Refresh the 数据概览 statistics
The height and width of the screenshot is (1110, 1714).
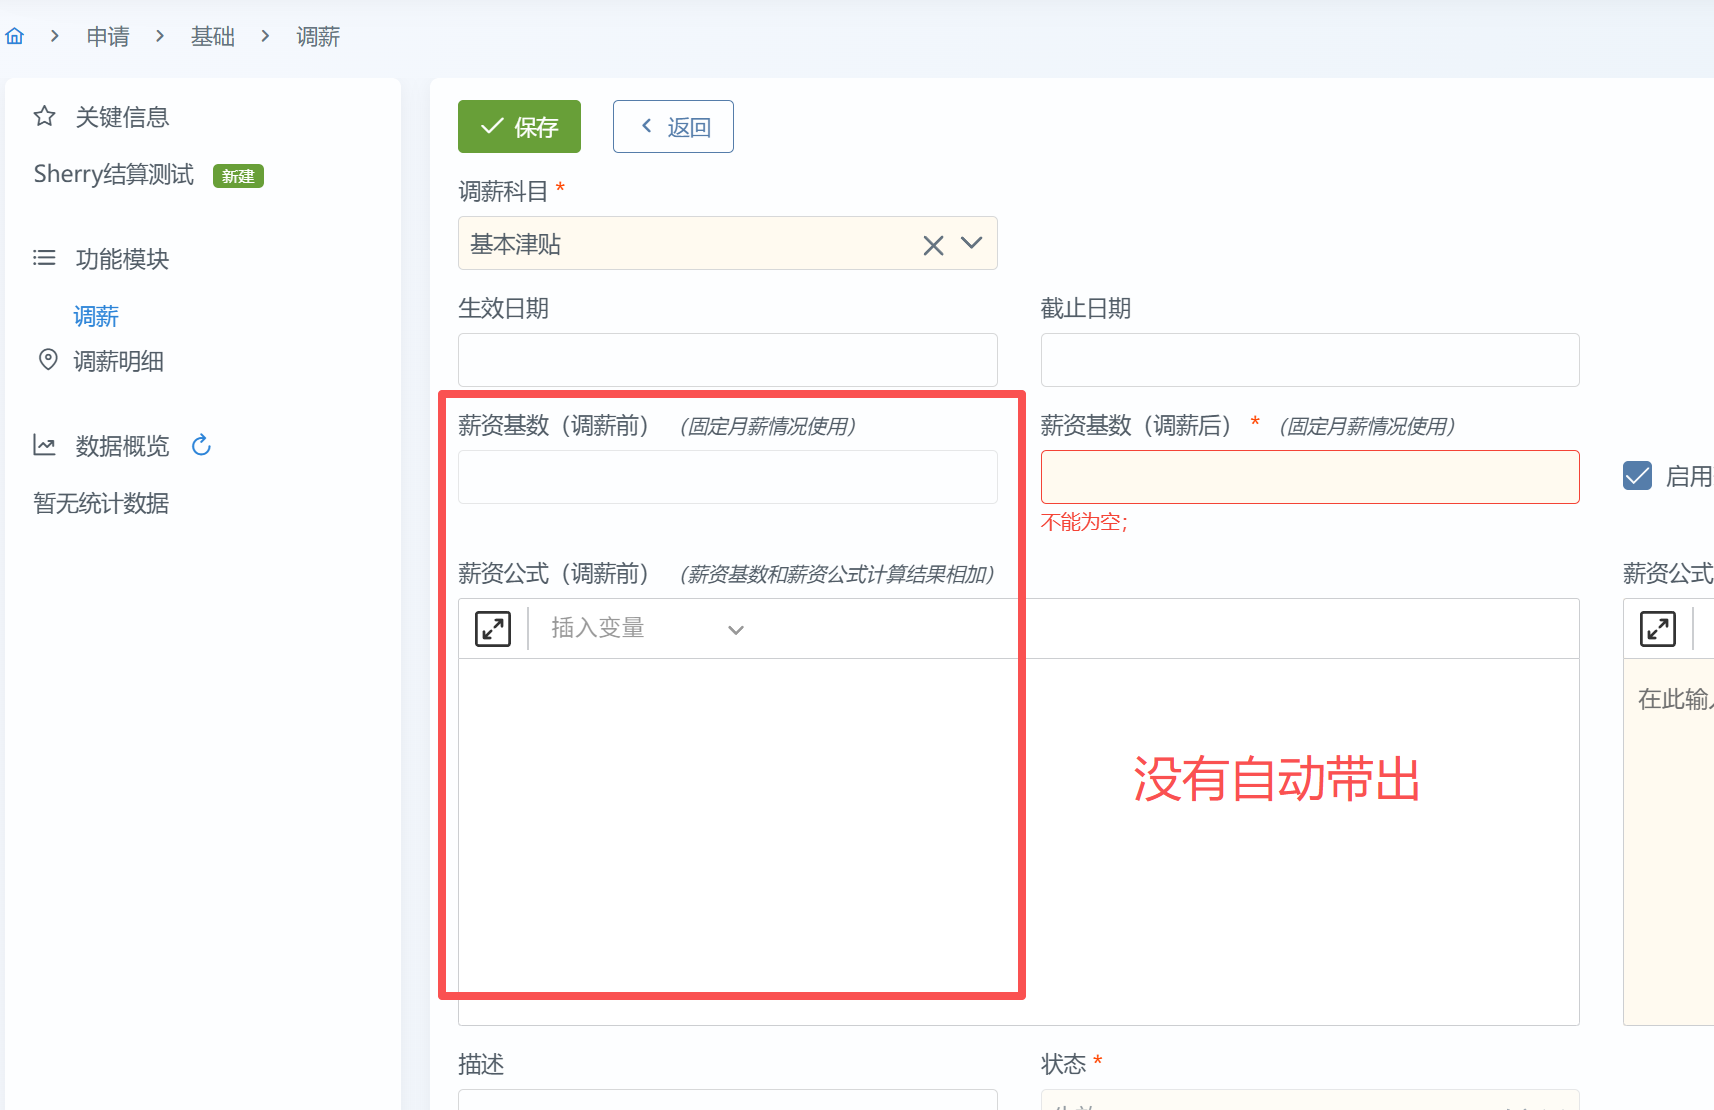(201, 445)
